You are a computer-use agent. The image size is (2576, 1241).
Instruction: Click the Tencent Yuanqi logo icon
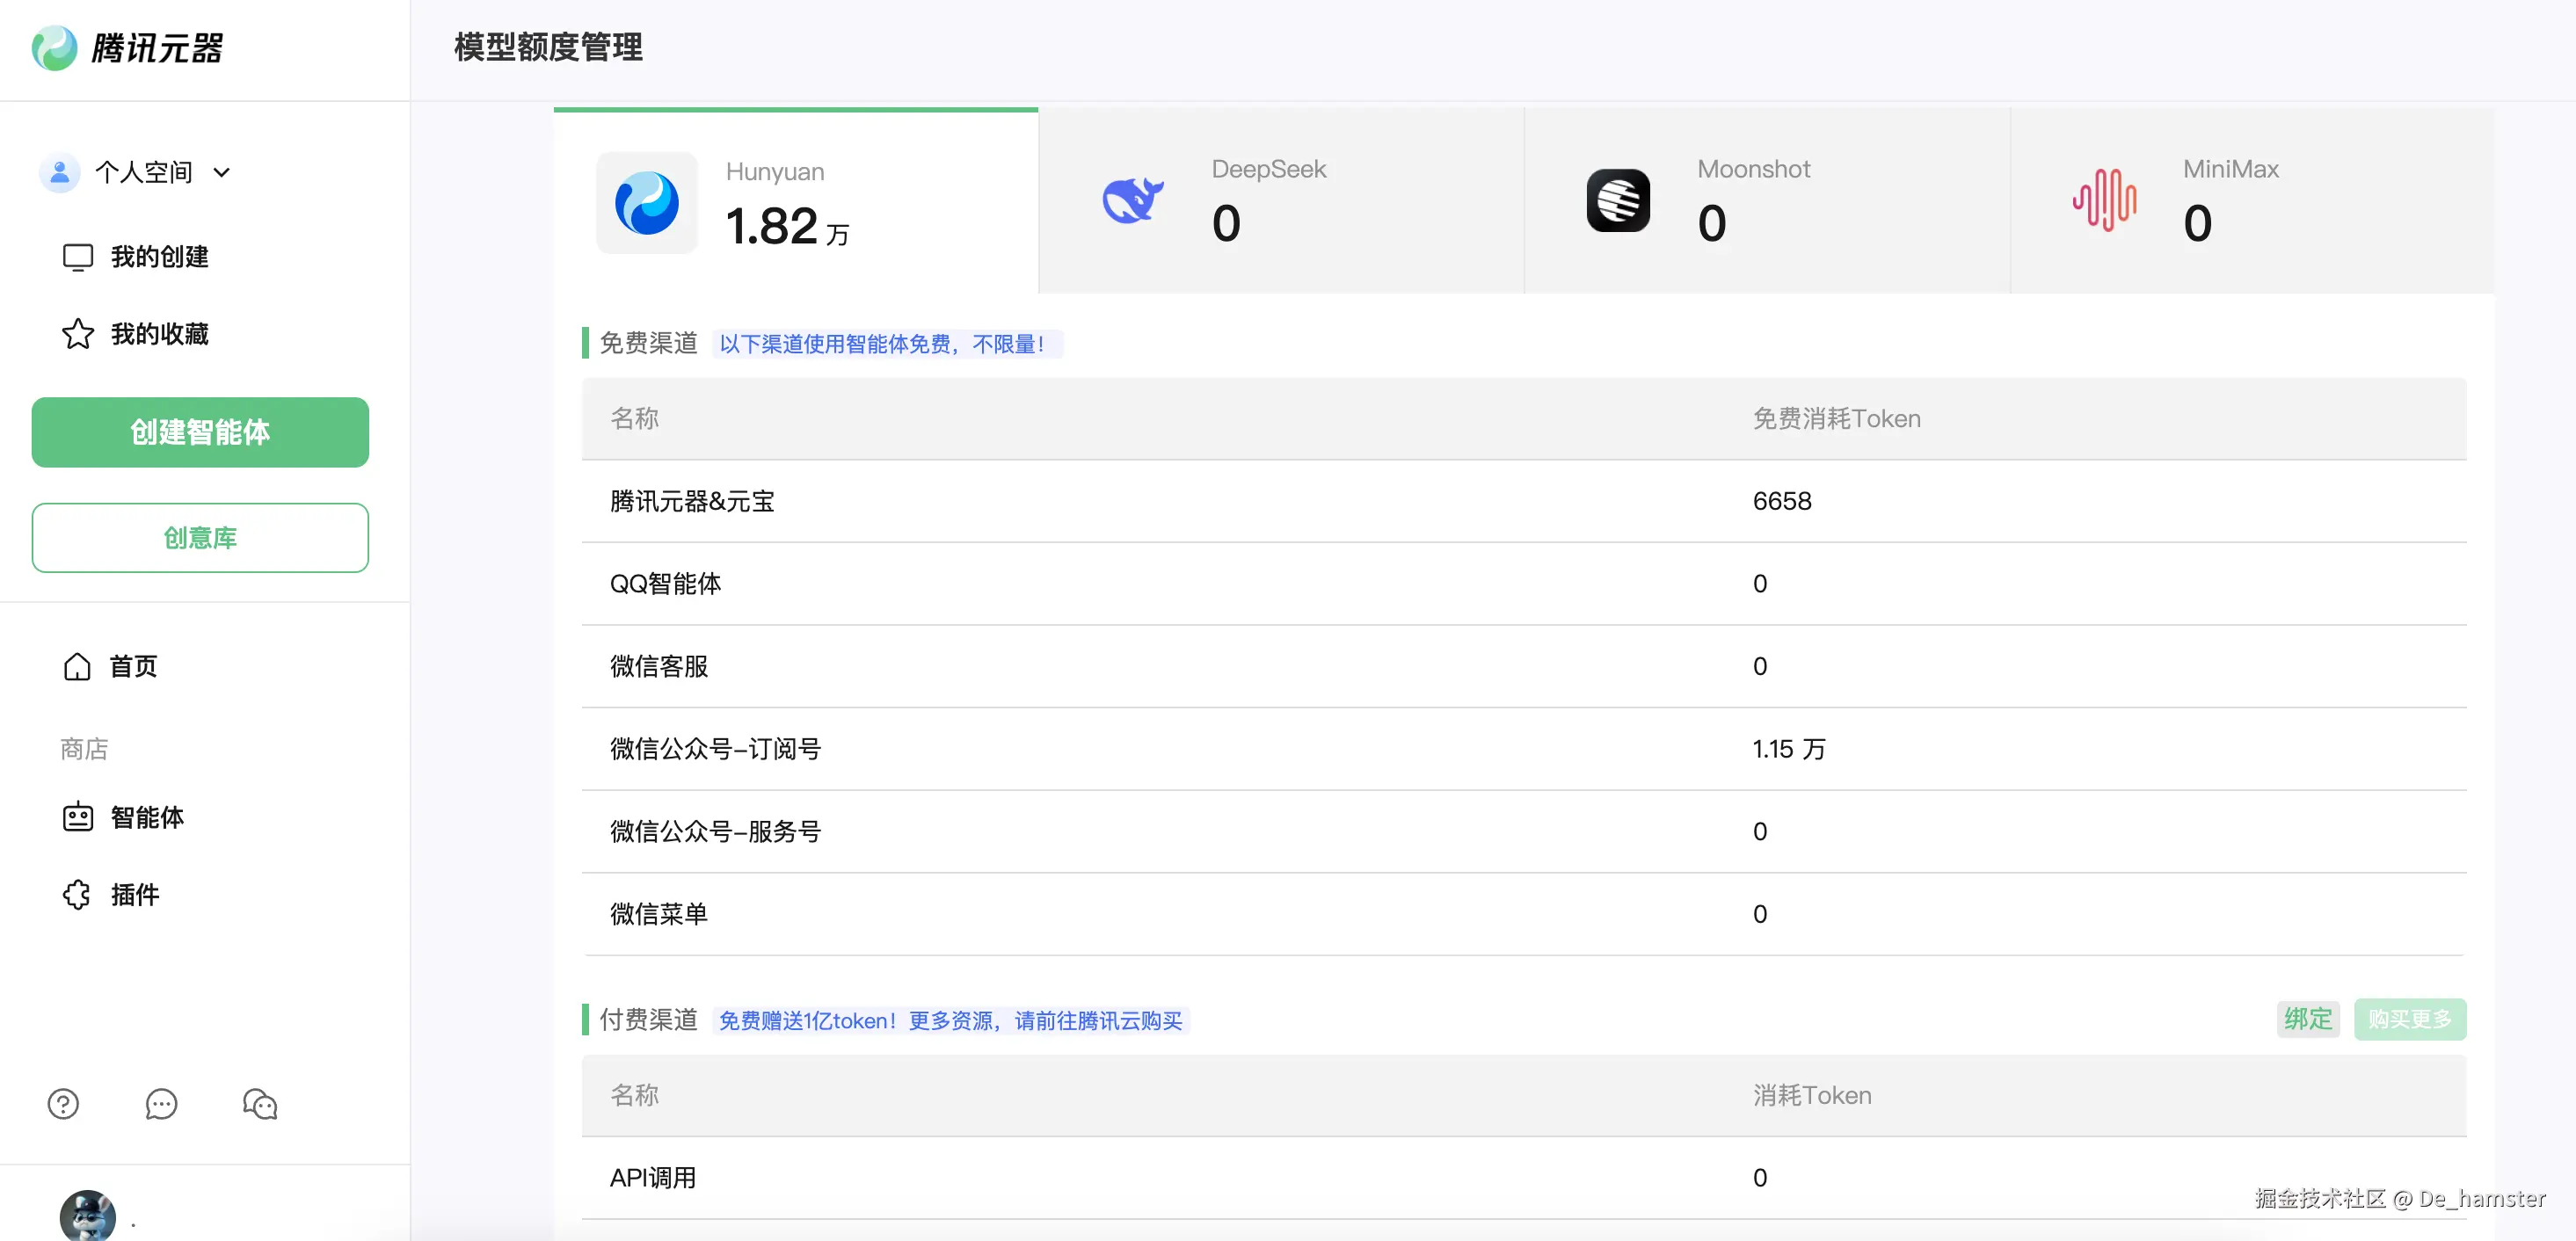point(54,48)
